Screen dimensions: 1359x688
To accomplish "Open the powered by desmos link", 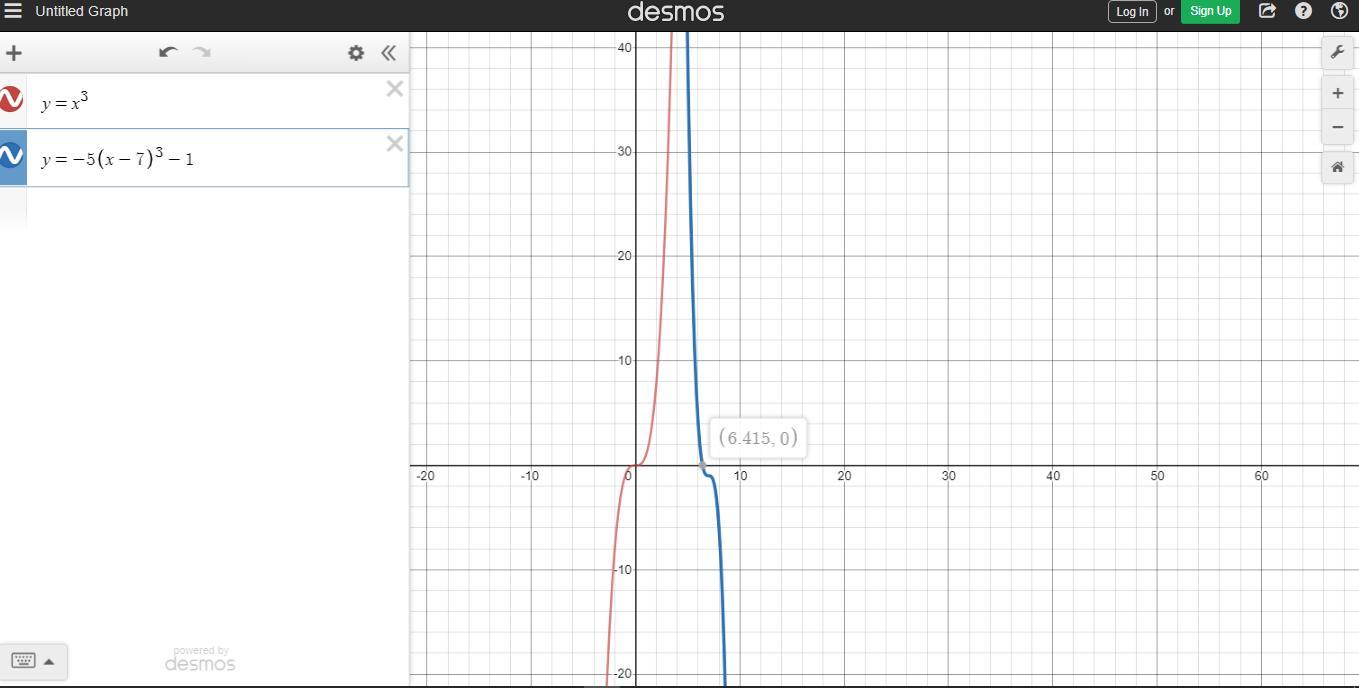I will (x=200, y=659).
